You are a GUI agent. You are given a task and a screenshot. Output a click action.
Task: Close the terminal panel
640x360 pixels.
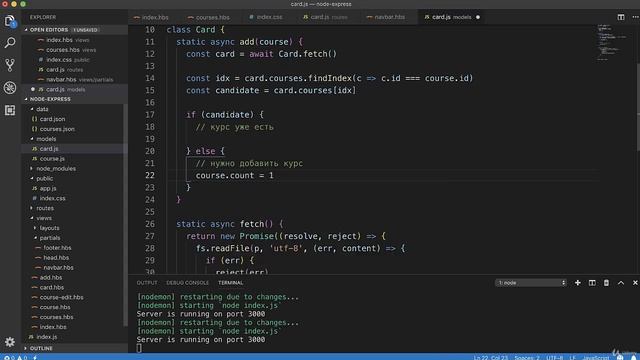pyautogui.click(x=635, y=283)
